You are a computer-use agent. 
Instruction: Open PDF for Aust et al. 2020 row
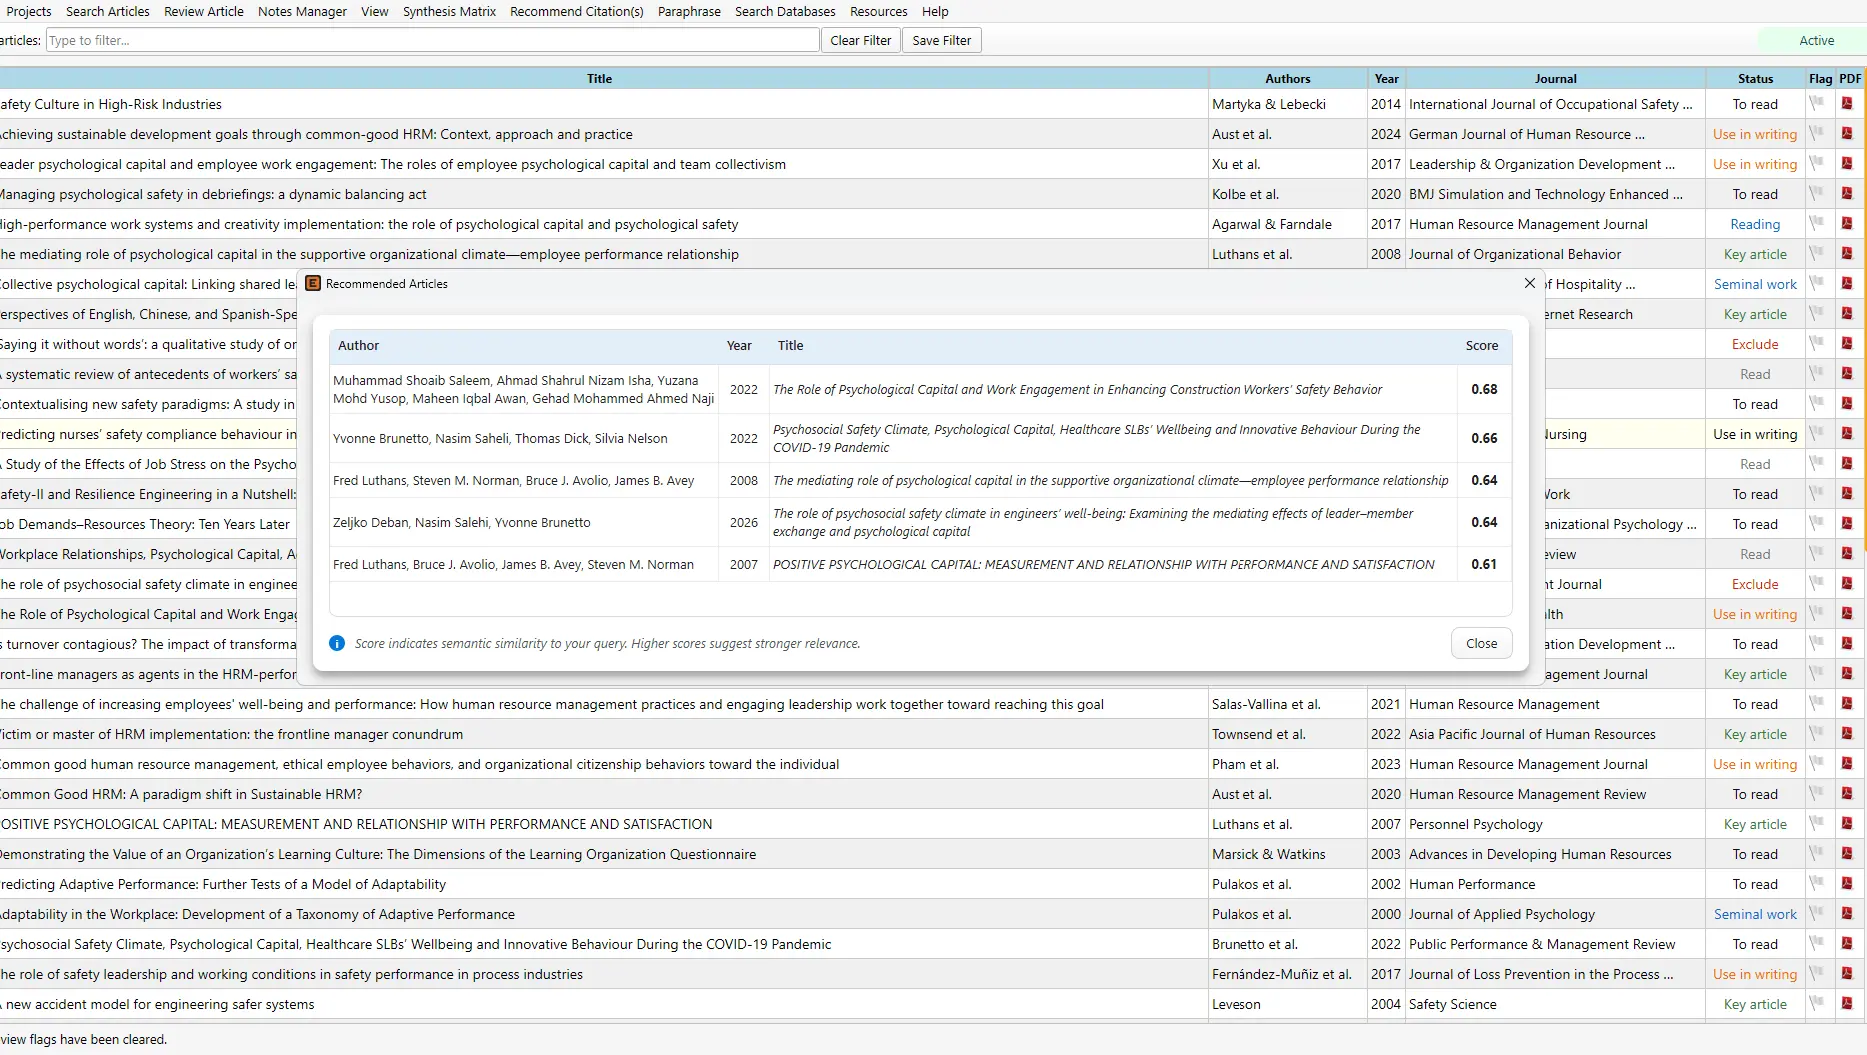pos(1847,793)
